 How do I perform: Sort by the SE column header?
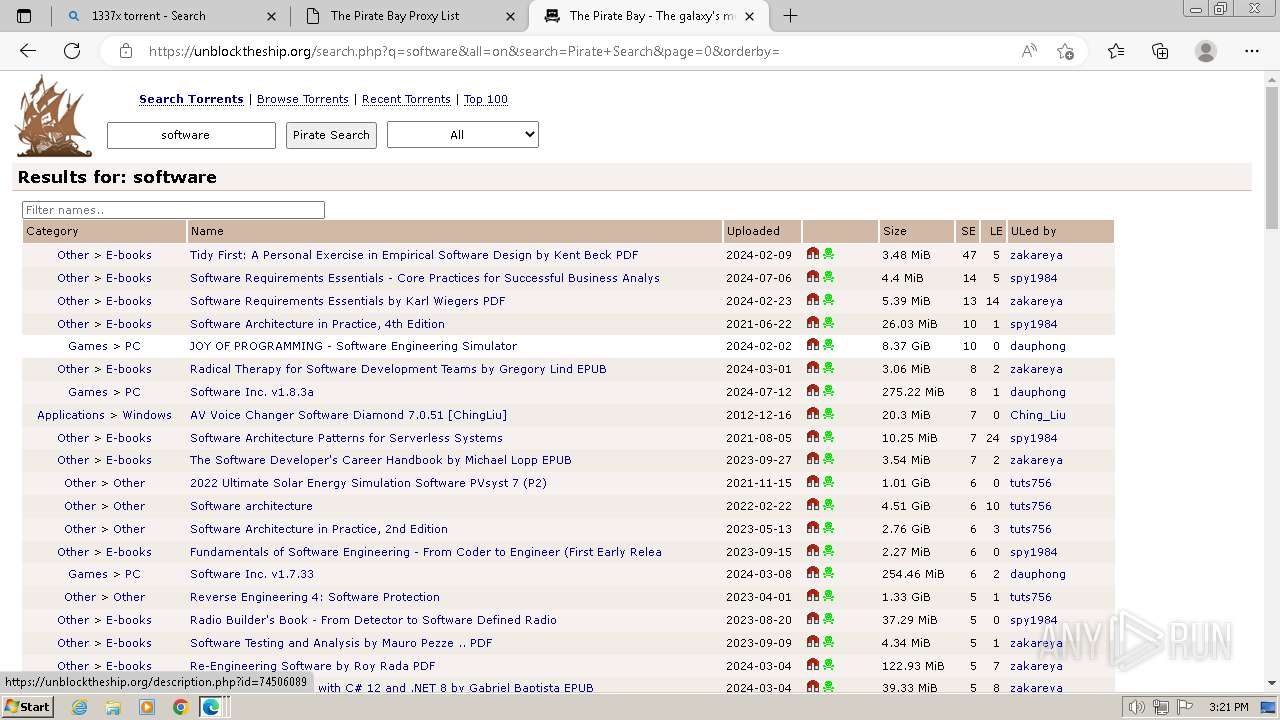pyautogui.click(x=968, y=231)
